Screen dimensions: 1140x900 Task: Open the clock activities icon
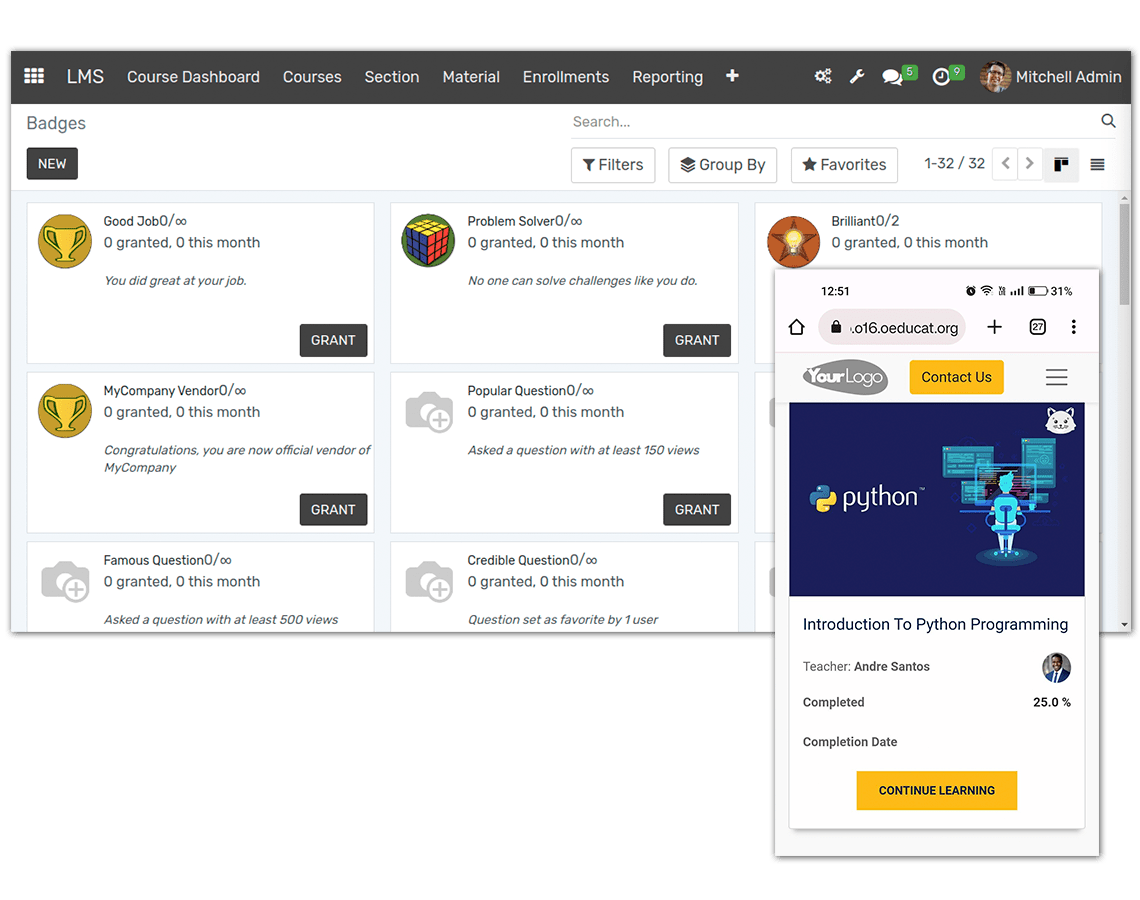pos(941,77)
